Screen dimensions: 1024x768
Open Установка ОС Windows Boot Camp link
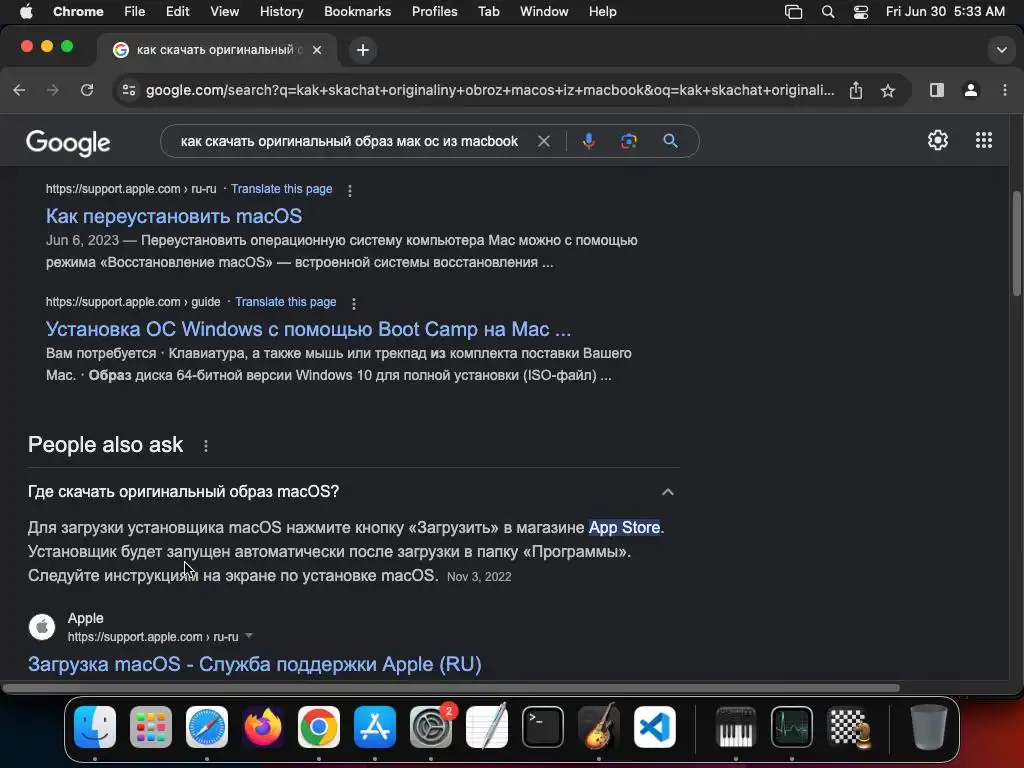308,329
